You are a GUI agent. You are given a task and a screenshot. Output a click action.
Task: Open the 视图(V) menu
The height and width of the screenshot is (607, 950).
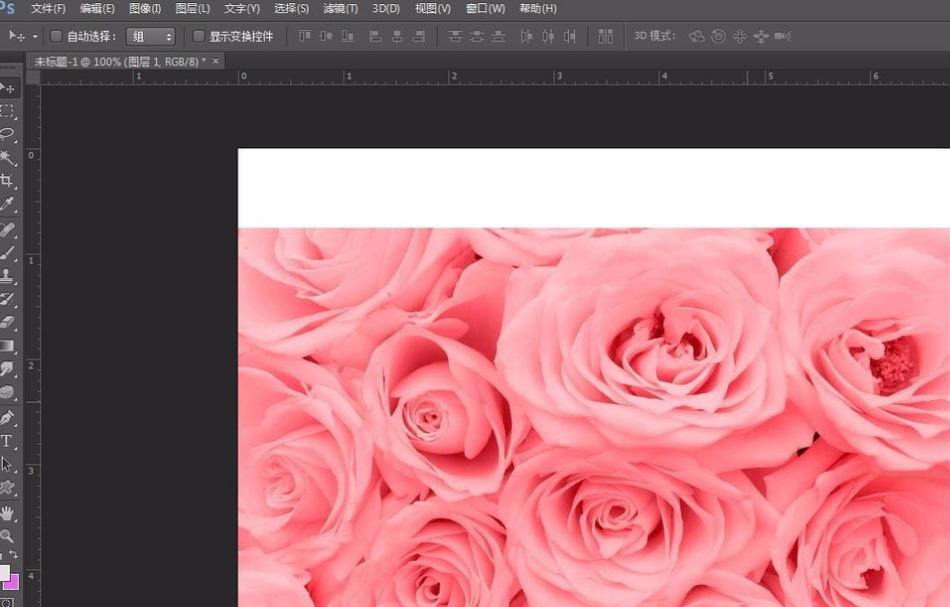coord(433,8)
